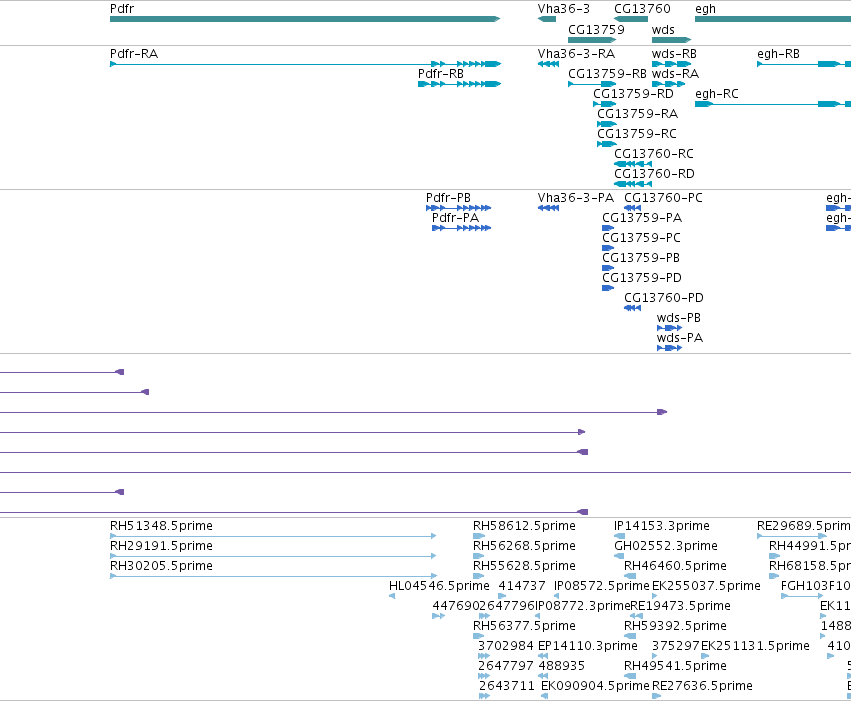Select the Pdfr-PA protein label

click(455, 218)
